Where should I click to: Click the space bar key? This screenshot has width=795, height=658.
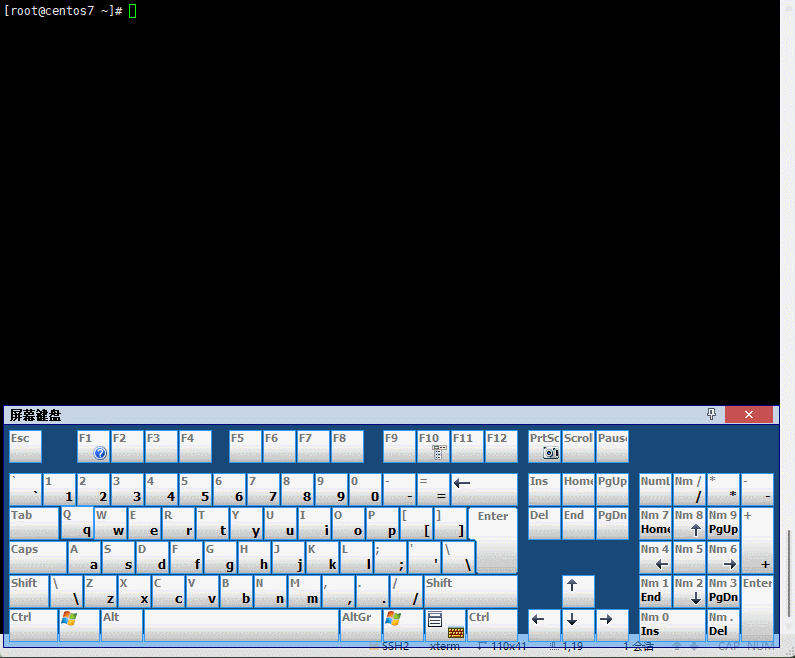pos(241,625)
